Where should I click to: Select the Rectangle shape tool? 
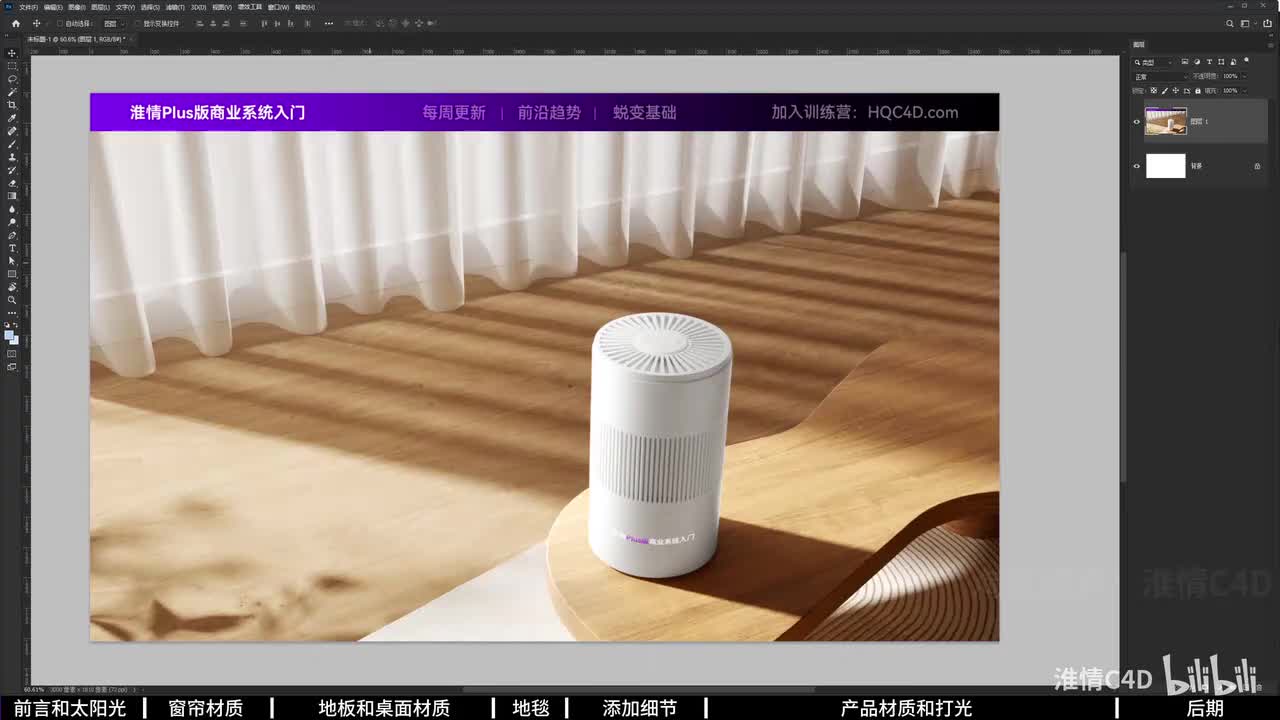click(12, 274)
